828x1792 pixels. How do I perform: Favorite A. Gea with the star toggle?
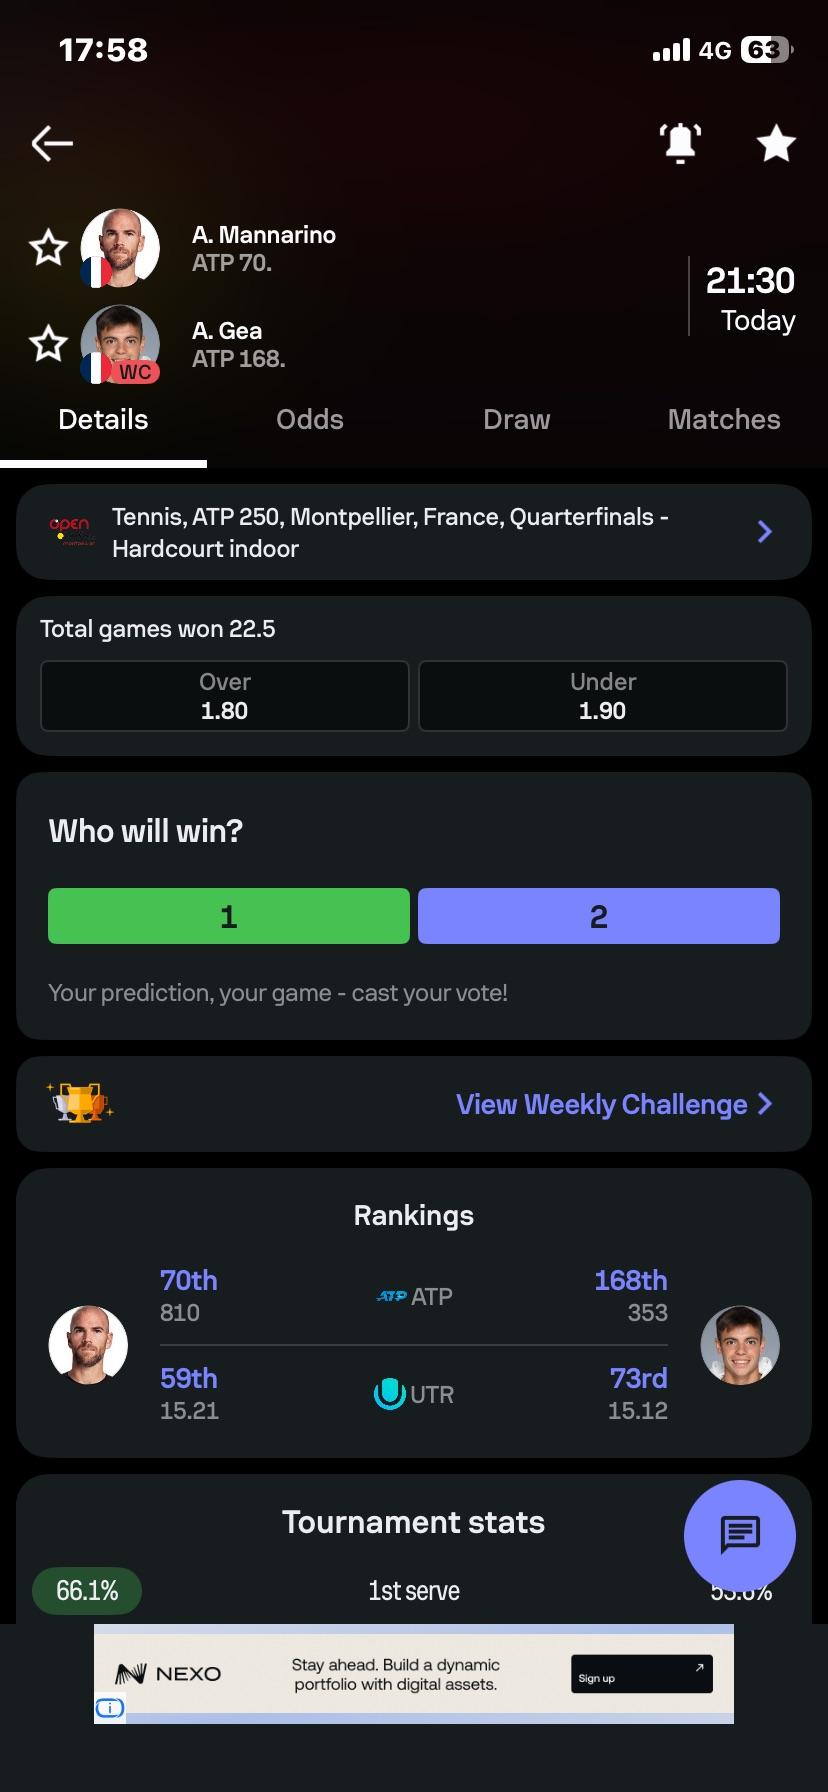(48, 344)
